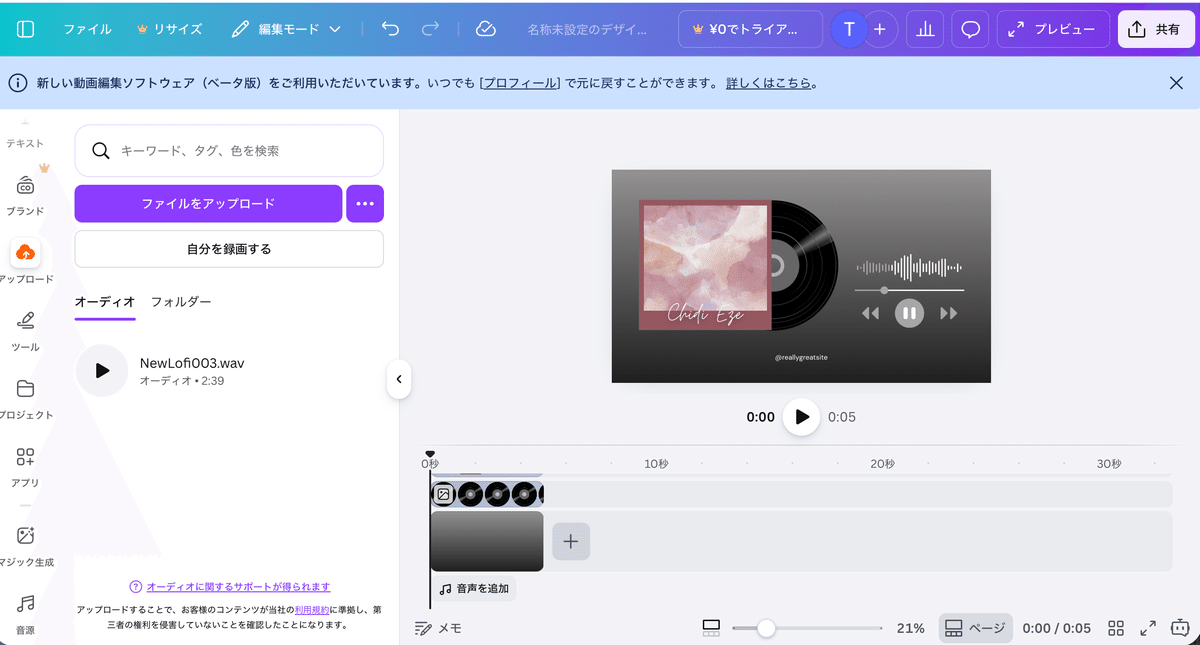The image size is (1200, 645).
Task: Click the undo arrow icon
Action: pyautogui.click(x=390, y=29)
